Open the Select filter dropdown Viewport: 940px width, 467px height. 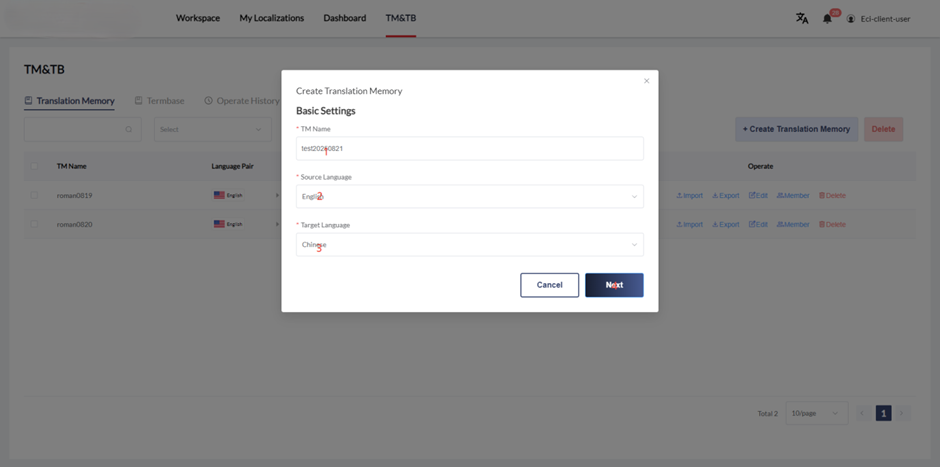coord(213,129)
